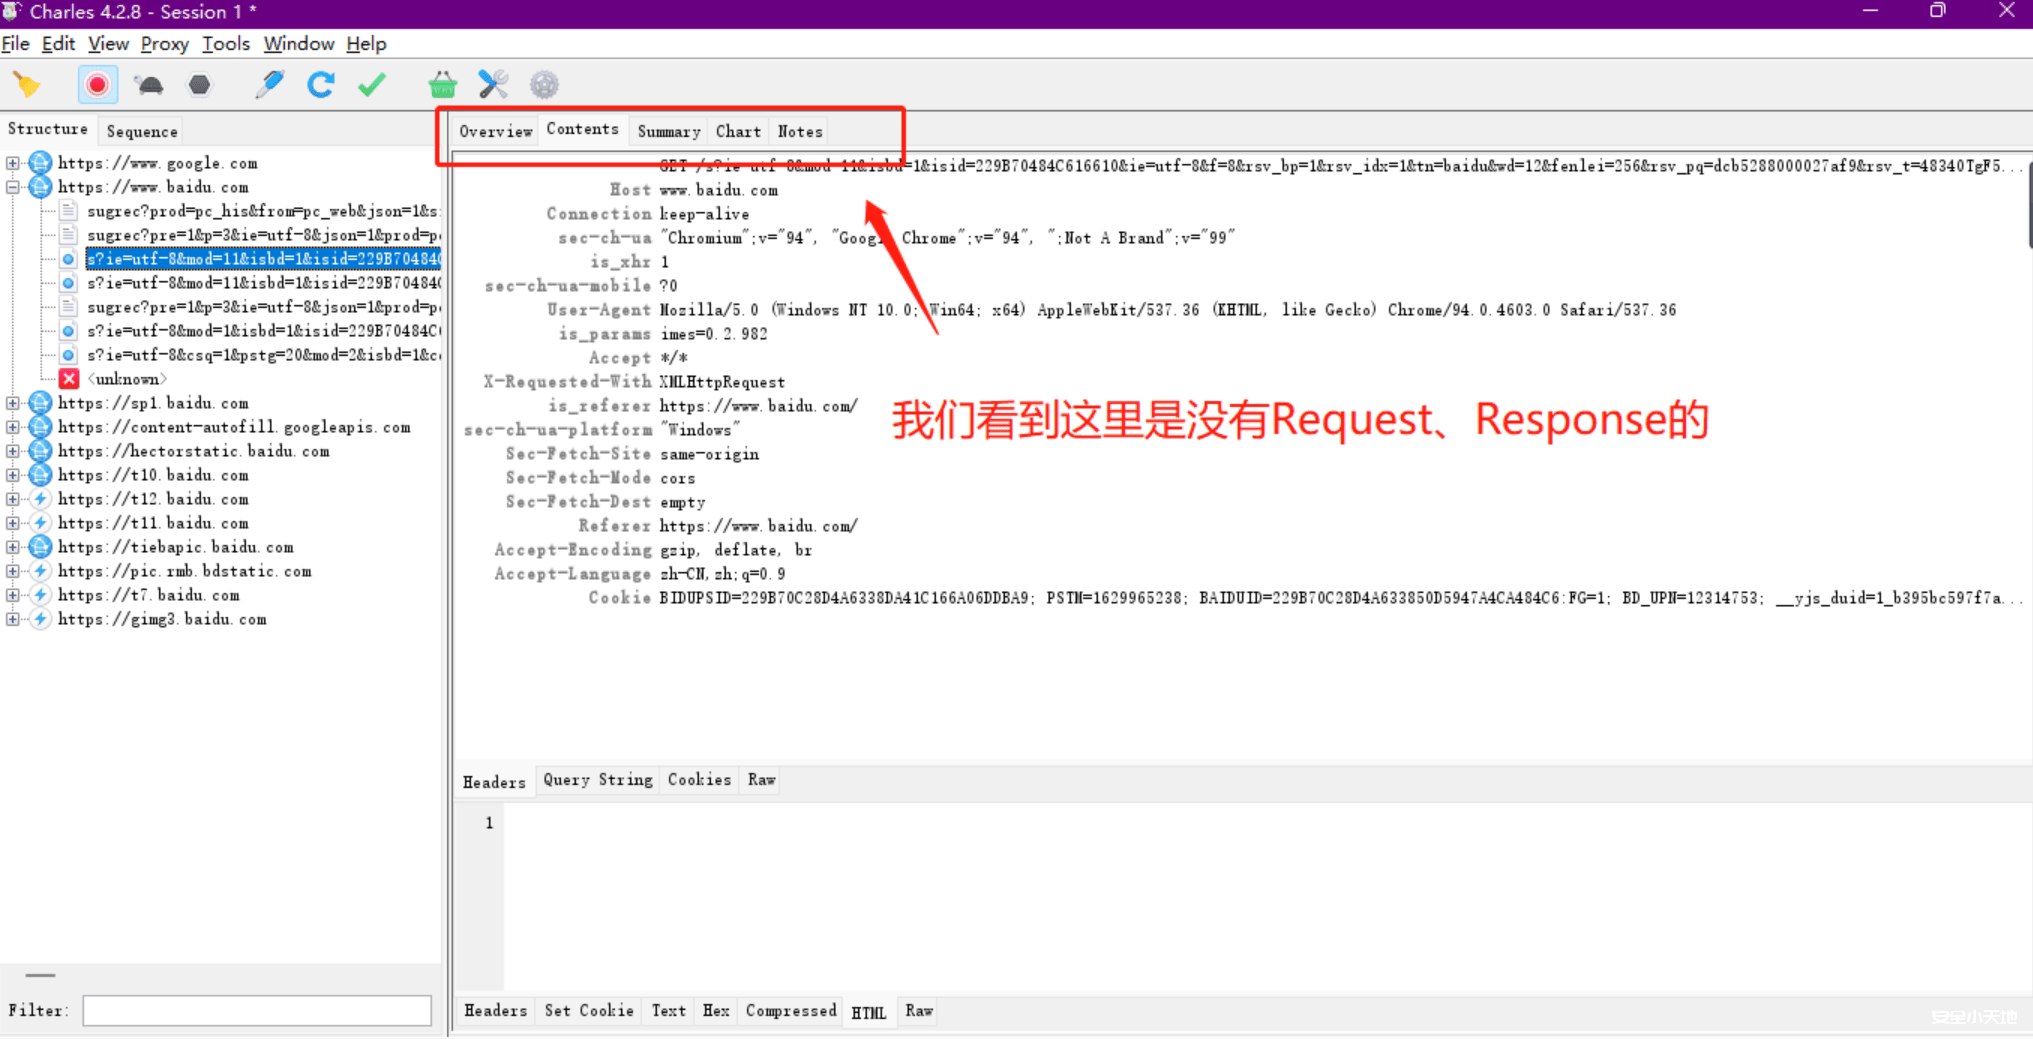
Task: Toggle breakpoints with the hexagon icon
Action: 200,85
